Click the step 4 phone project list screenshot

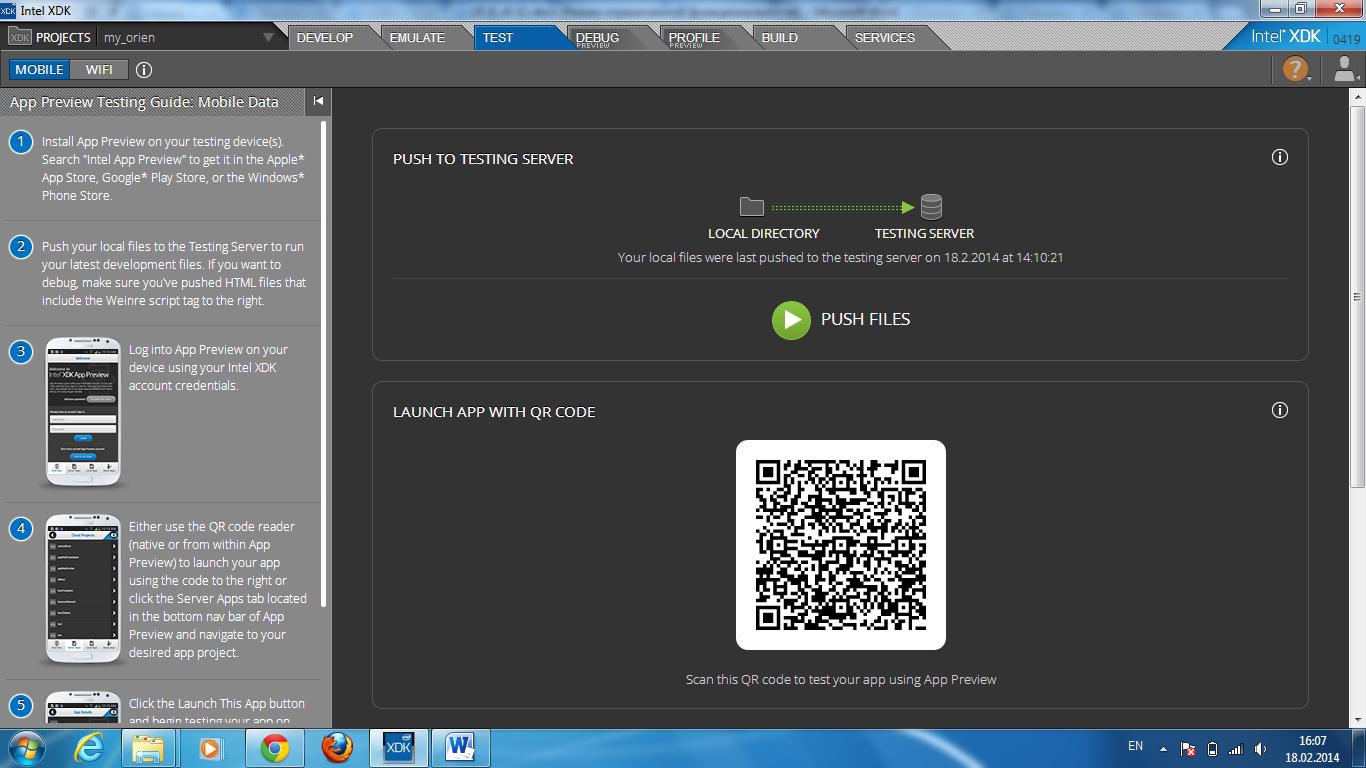(x=83, y=589)
